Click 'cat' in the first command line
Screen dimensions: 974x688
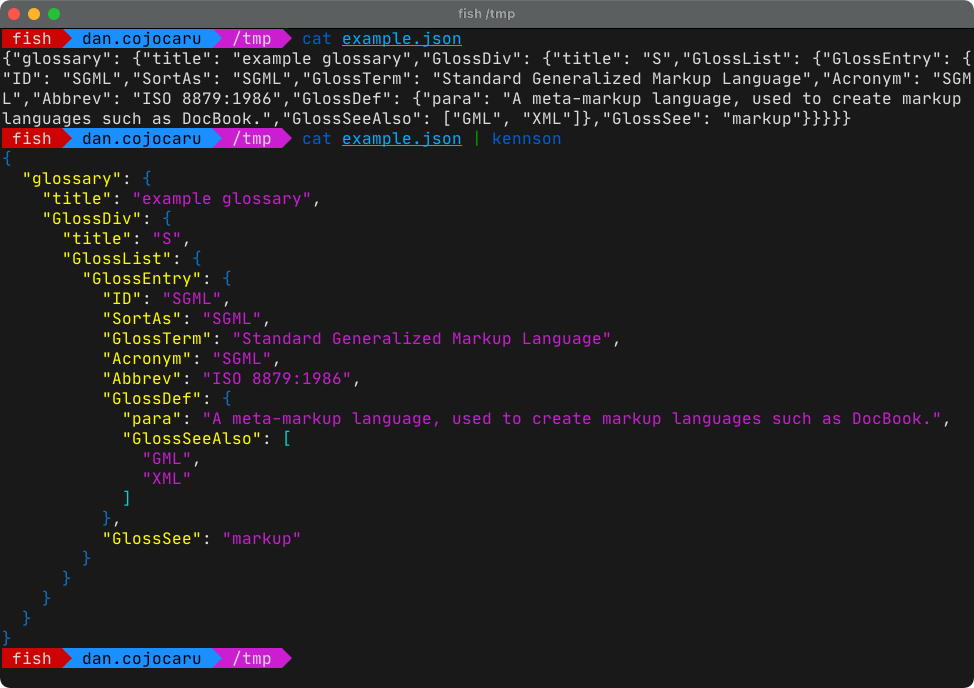click(317, 39)
